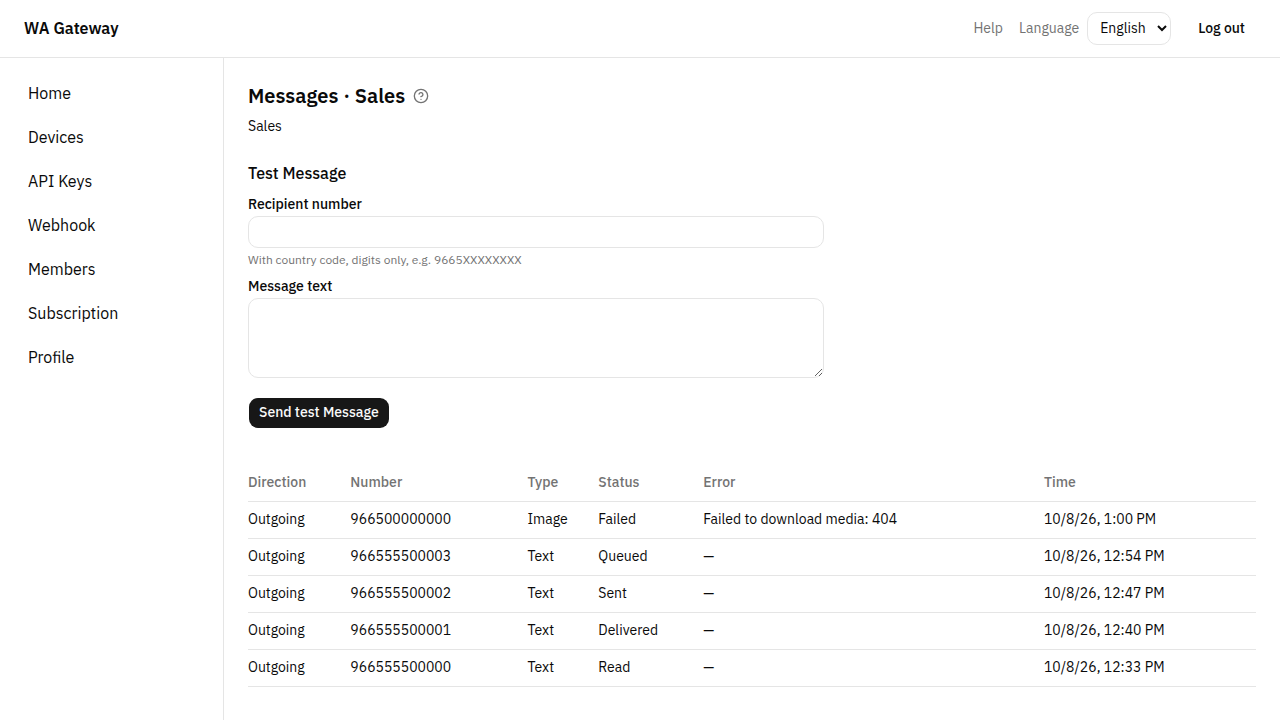Image resolution: width=1280 pixels, height=720 pixels.
Task: Open the Webhook section
Action: 62,225
